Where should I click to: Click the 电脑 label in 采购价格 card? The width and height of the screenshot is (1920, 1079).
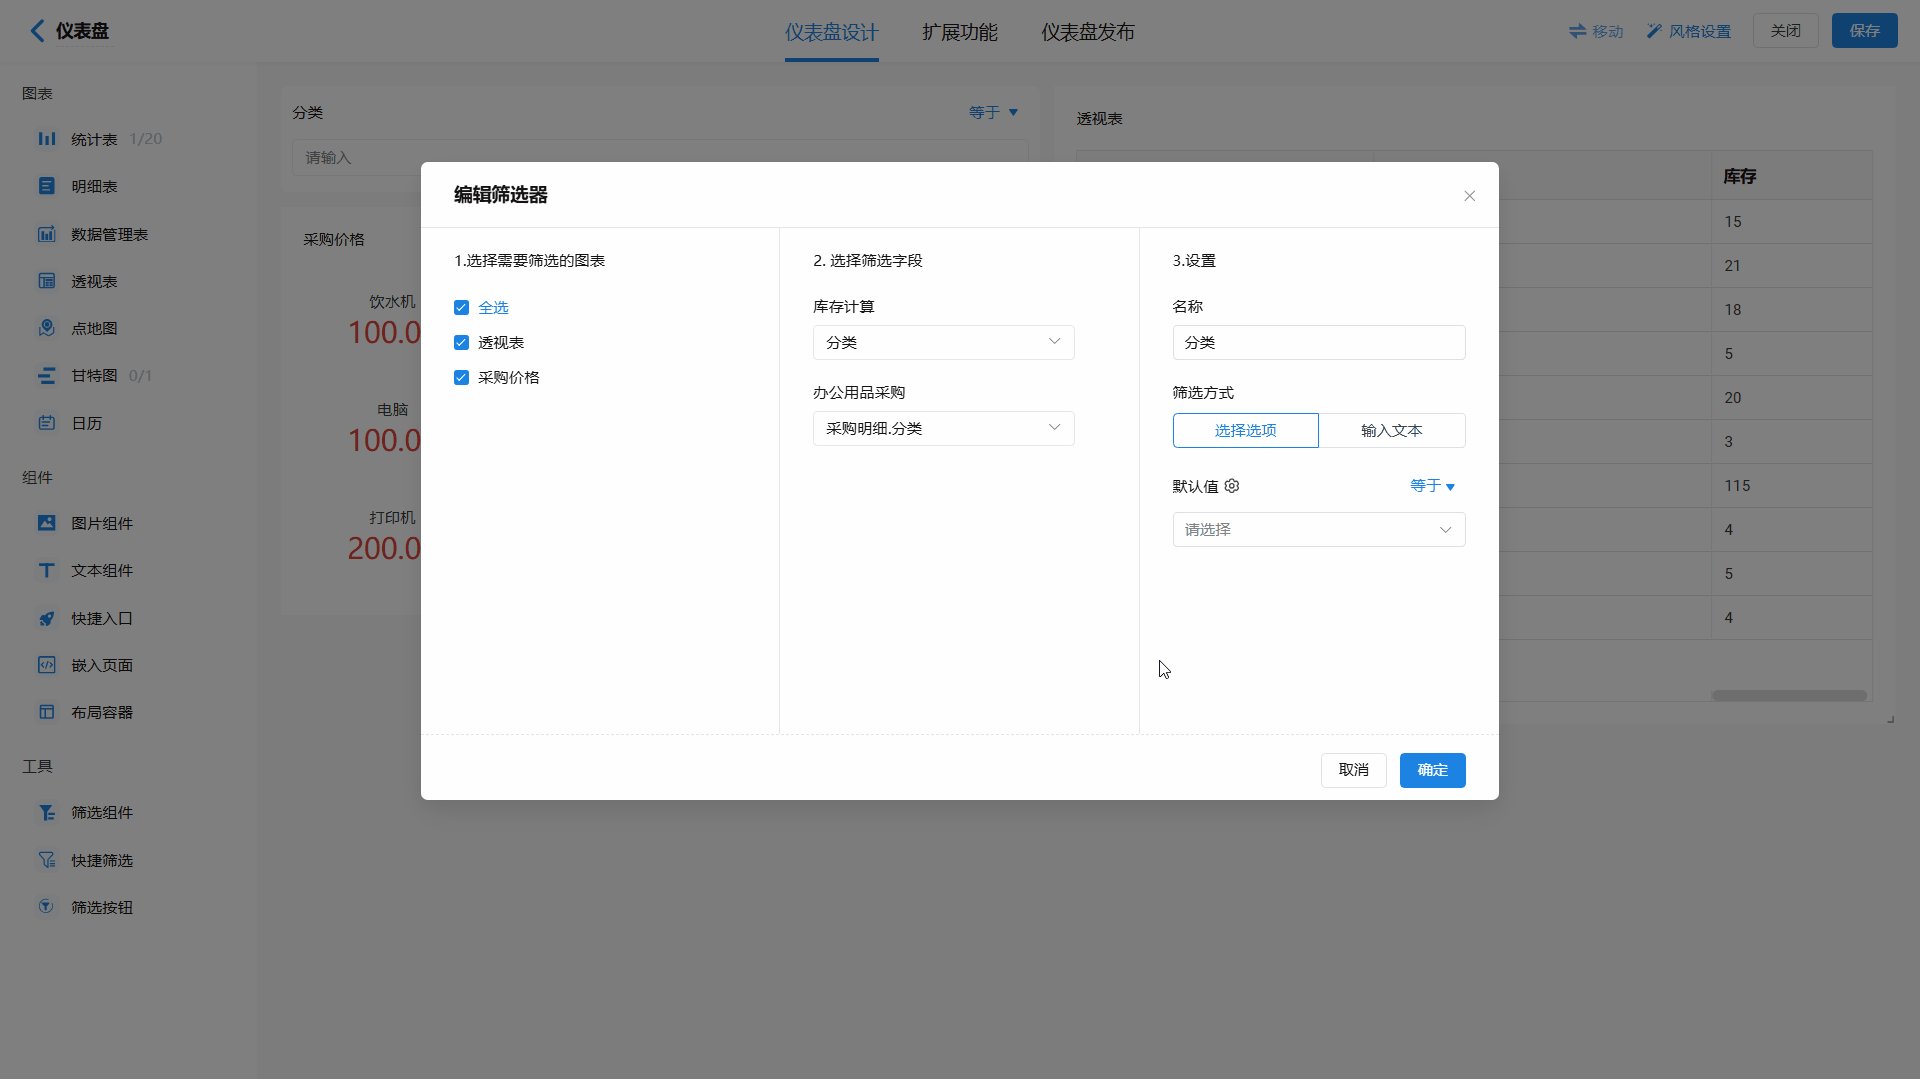coord(392,409)
